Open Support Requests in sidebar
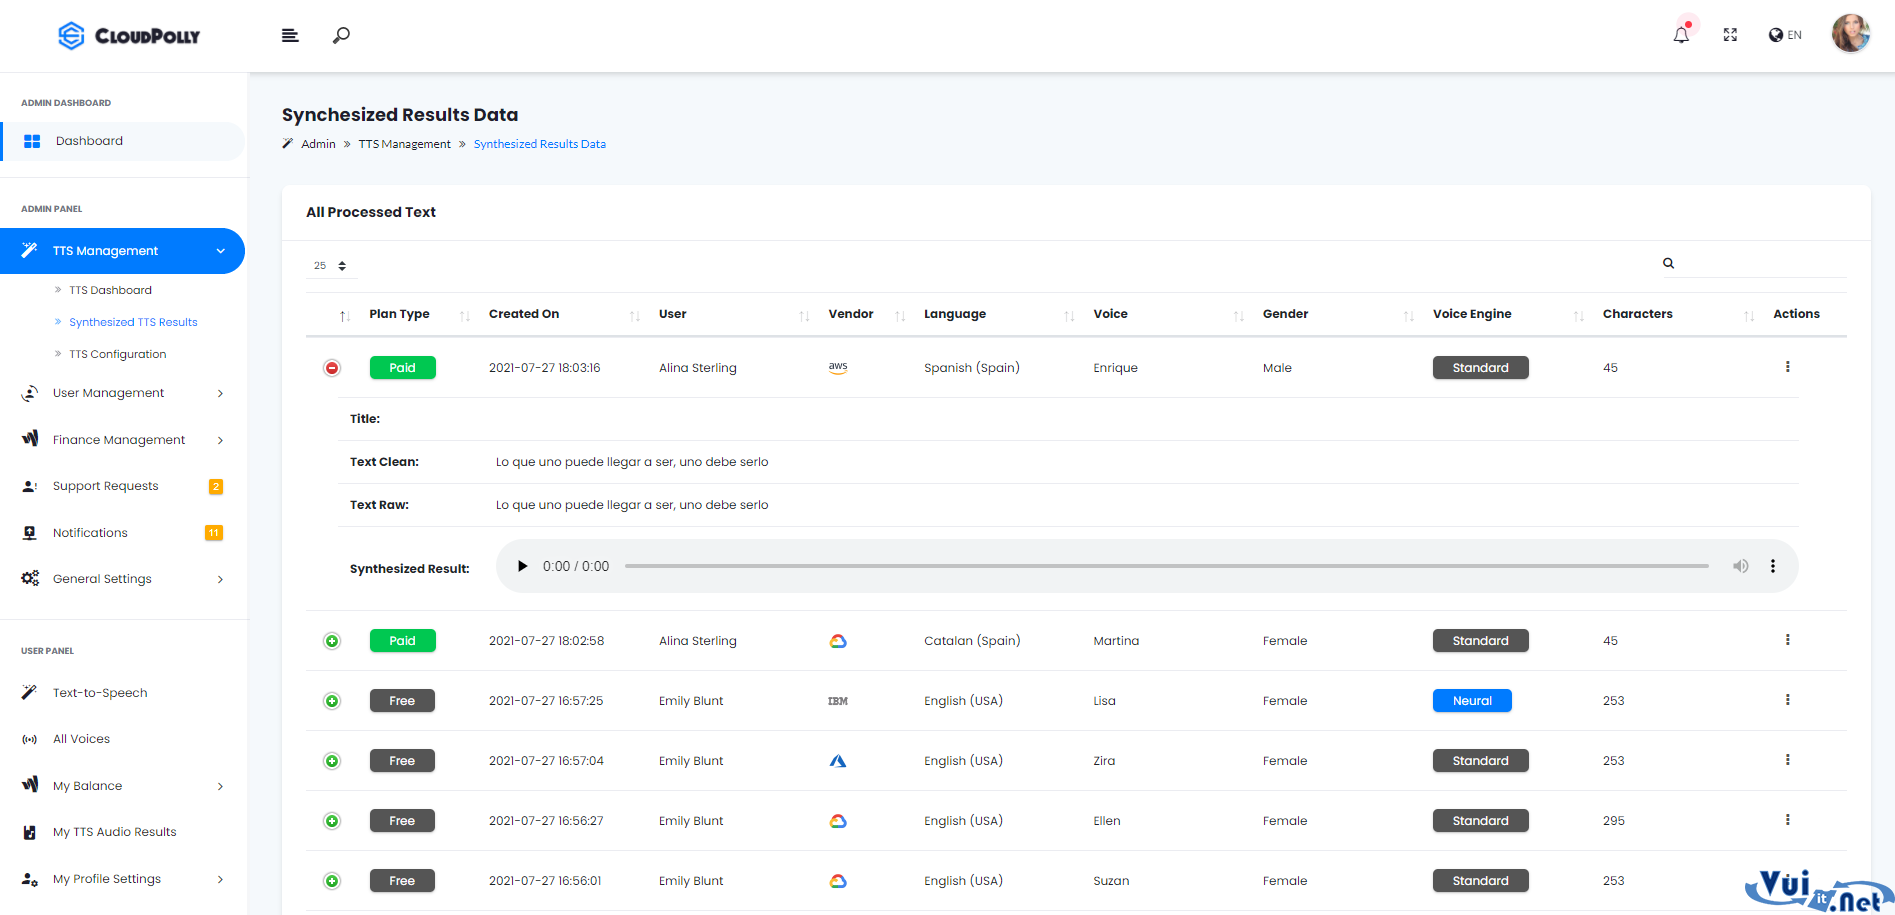This screenshot has width=1895, height=915. coord(105,486)
